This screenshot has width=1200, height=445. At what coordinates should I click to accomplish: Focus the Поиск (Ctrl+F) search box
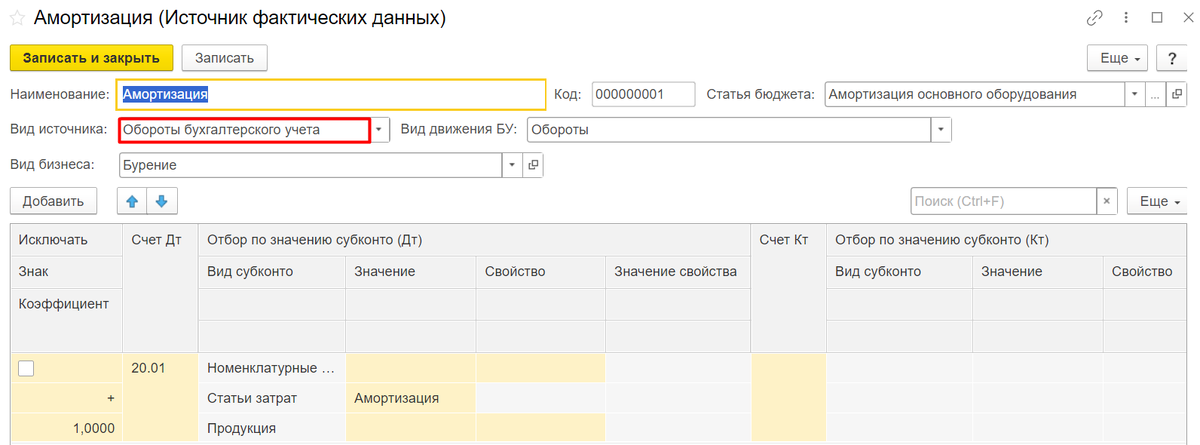(x=1003, y=201)
